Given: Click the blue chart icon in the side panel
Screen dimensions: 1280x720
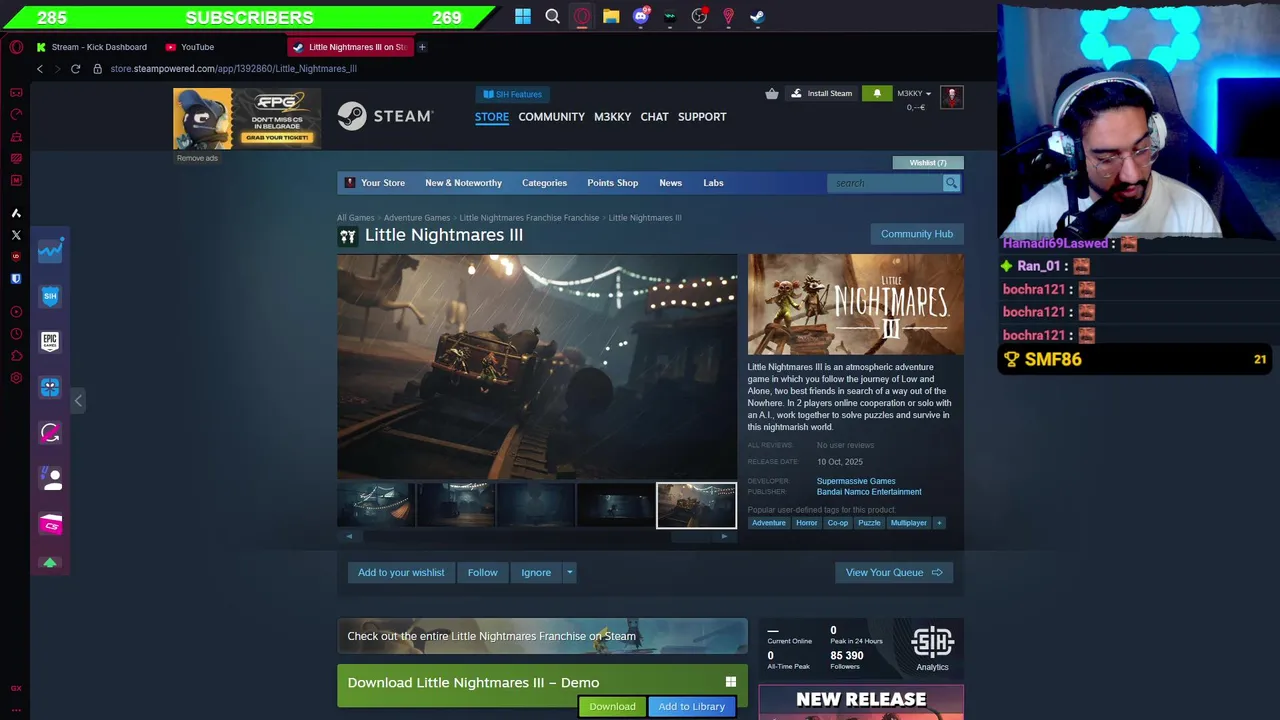Looking at the screenshot, I should 50,250.
